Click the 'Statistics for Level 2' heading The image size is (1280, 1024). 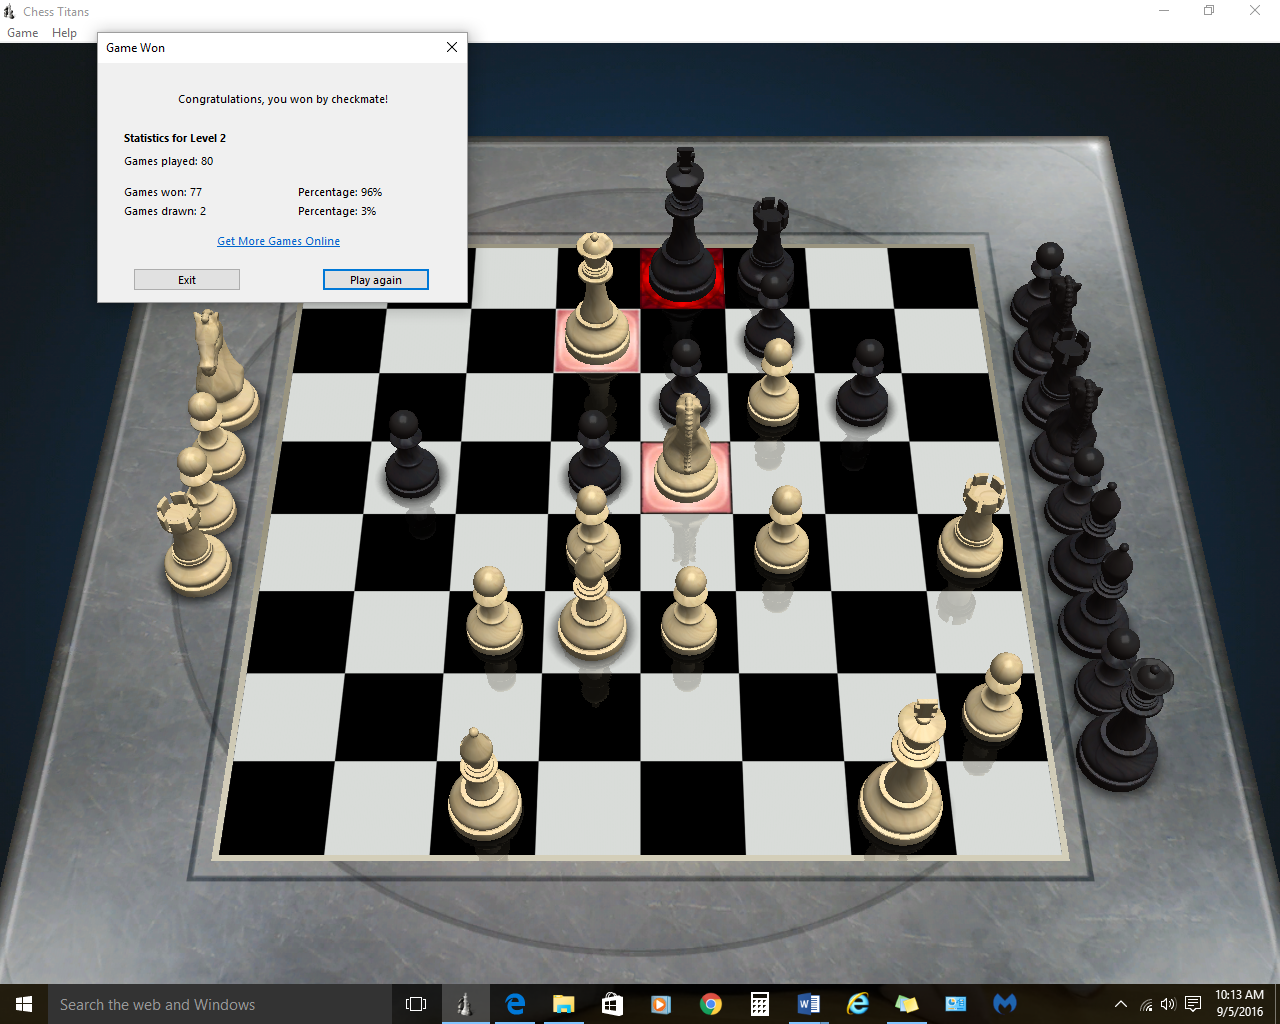(x=175, y=138)
